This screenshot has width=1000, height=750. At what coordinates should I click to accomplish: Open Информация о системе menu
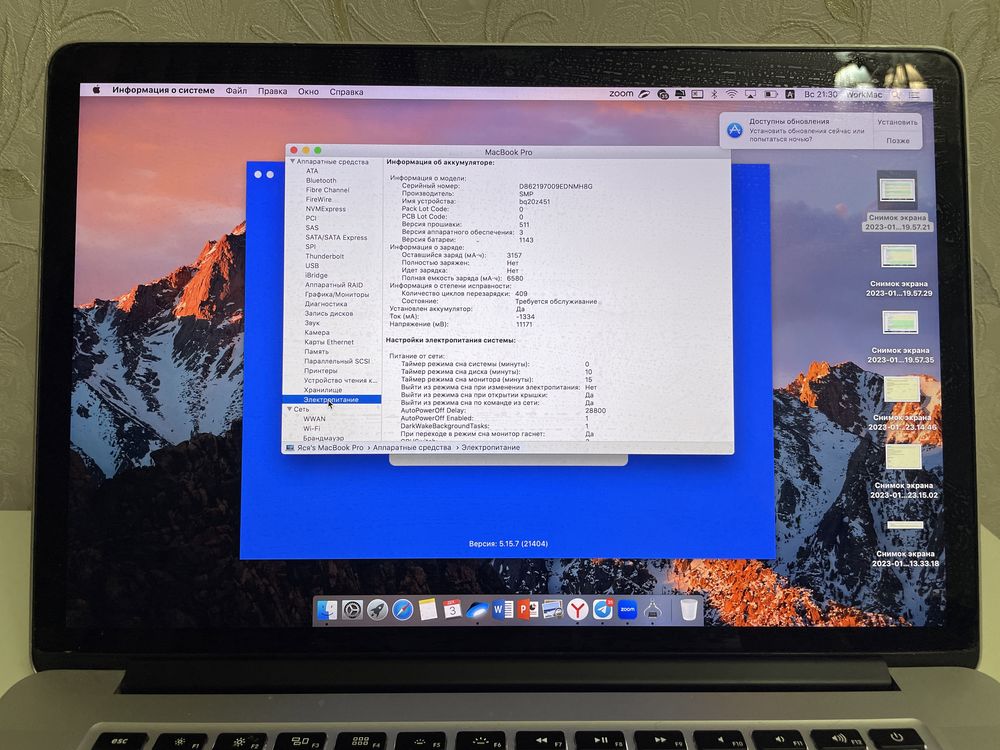coord(163,91)
